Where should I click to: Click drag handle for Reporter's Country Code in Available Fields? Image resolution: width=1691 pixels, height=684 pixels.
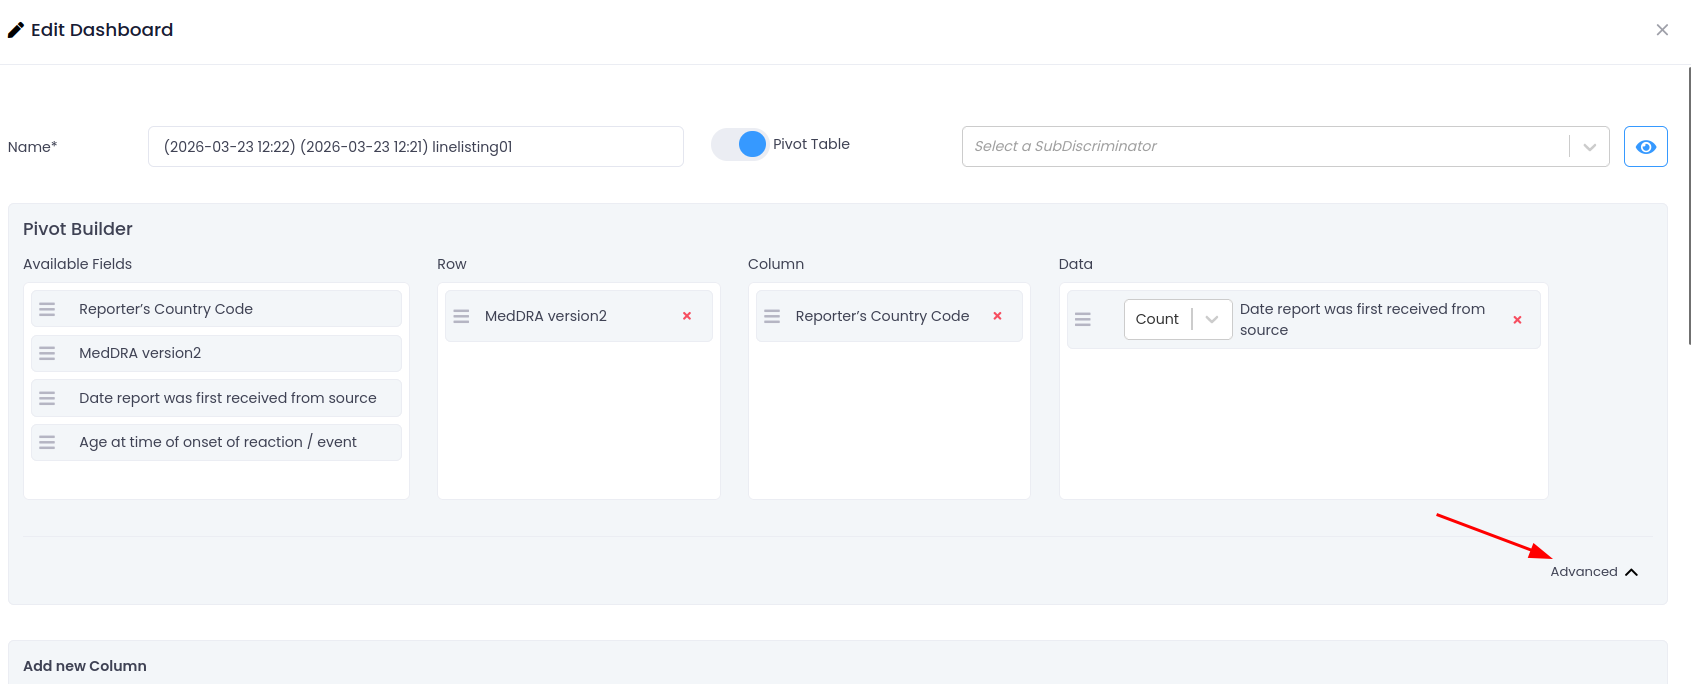(47, 309)
